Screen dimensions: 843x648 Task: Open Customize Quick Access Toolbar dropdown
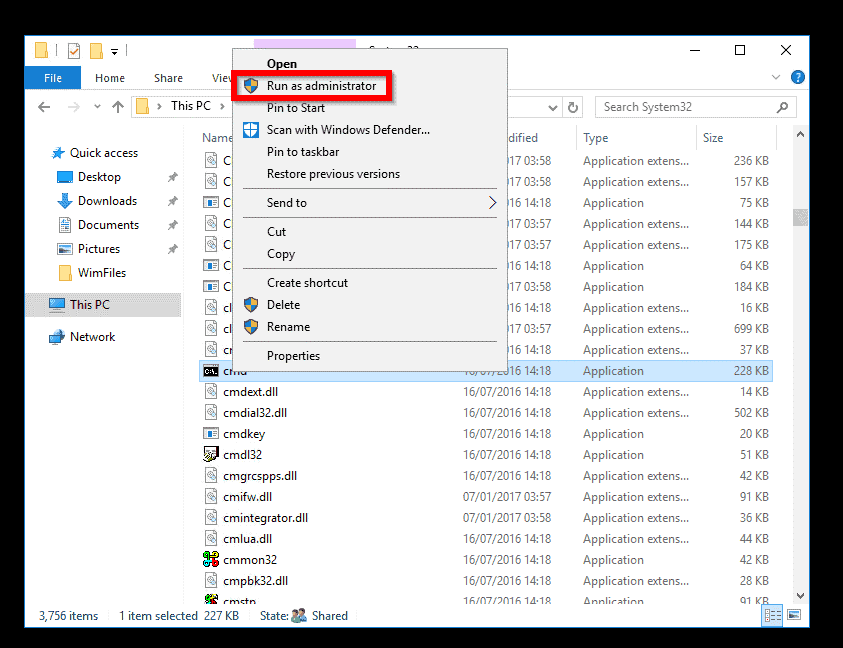115,52
